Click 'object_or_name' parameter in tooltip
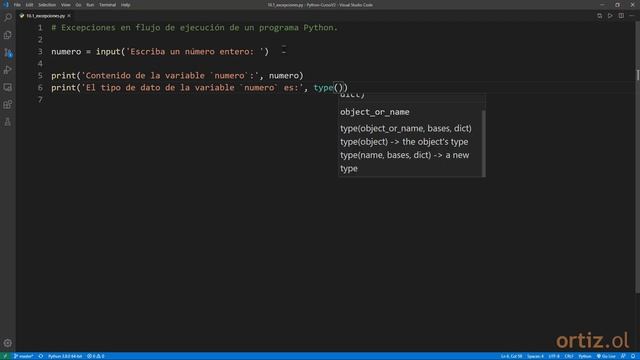640x360 pixels. pyautogui.click(x=375, y=112)
